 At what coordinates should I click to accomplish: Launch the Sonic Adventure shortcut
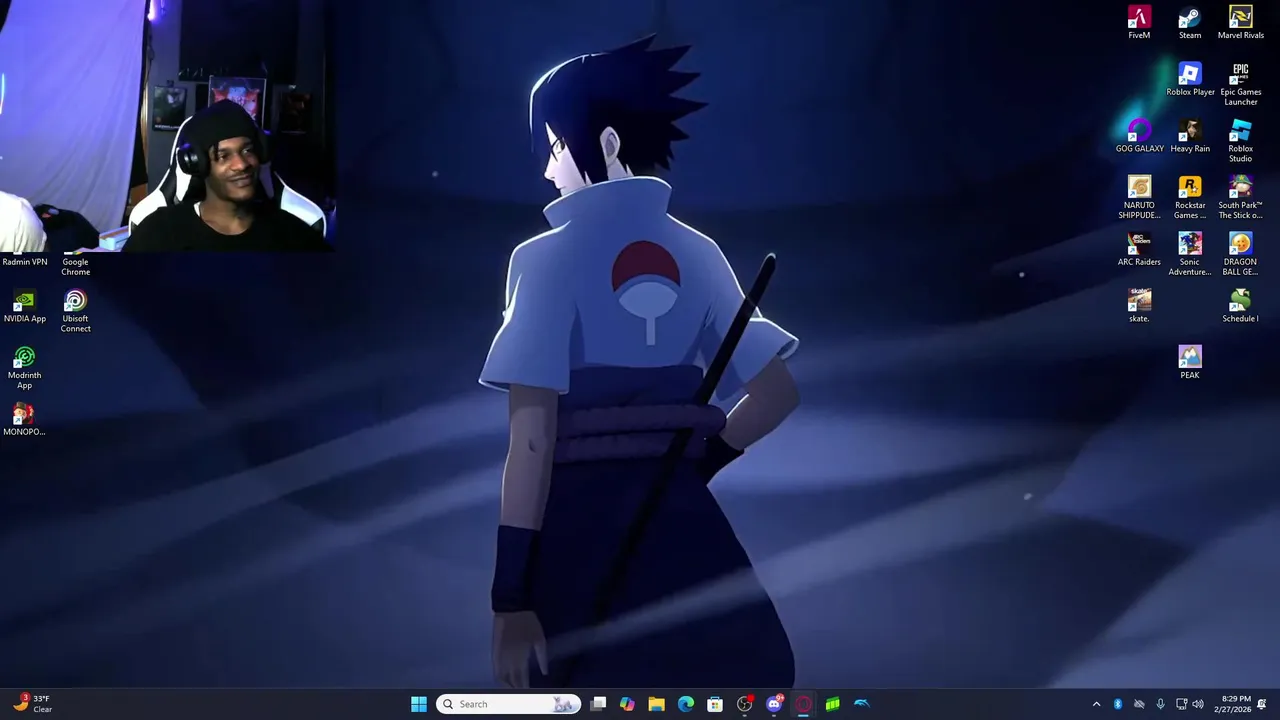(1190, 255)
